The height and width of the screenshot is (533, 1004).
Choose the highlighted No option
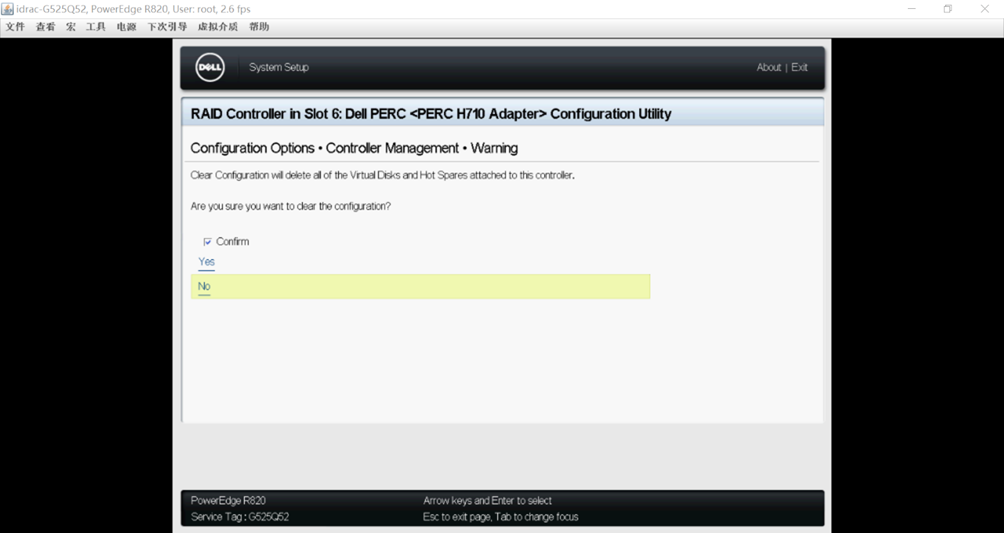420,286
